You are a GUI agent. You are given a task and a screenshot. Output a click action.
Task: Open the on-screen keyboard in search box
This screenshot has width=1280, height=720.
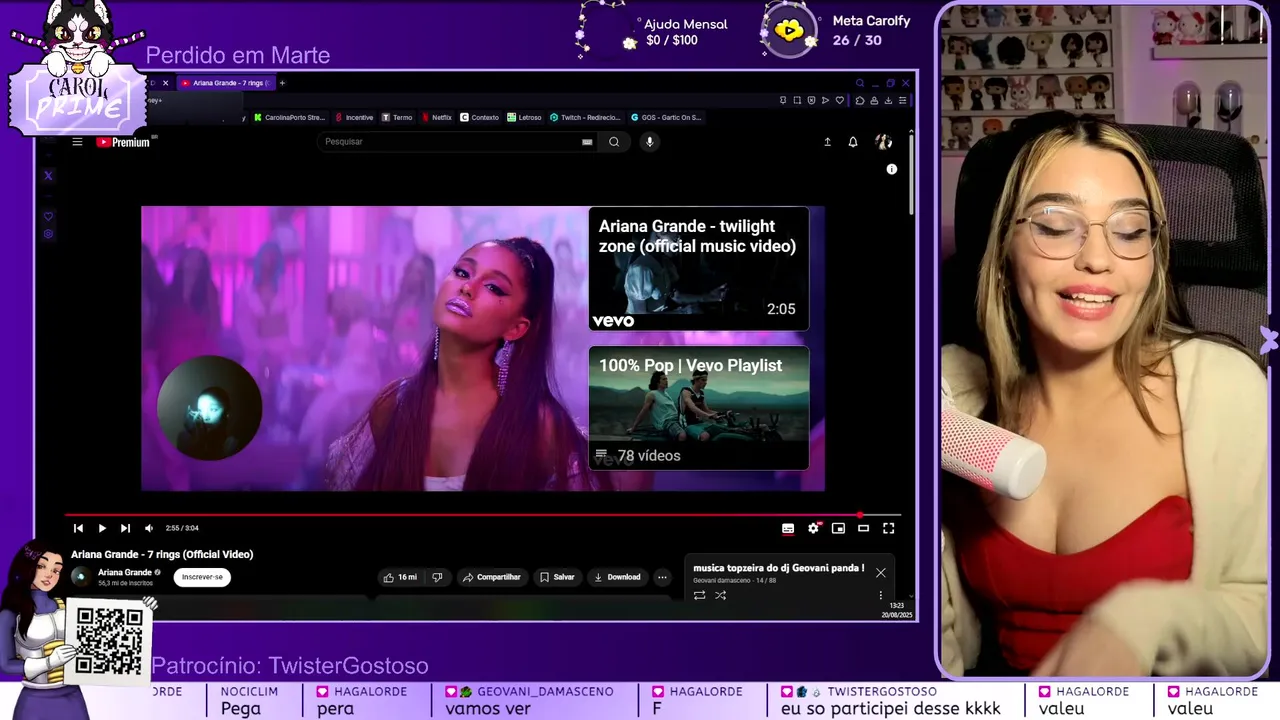click(587, 142)
